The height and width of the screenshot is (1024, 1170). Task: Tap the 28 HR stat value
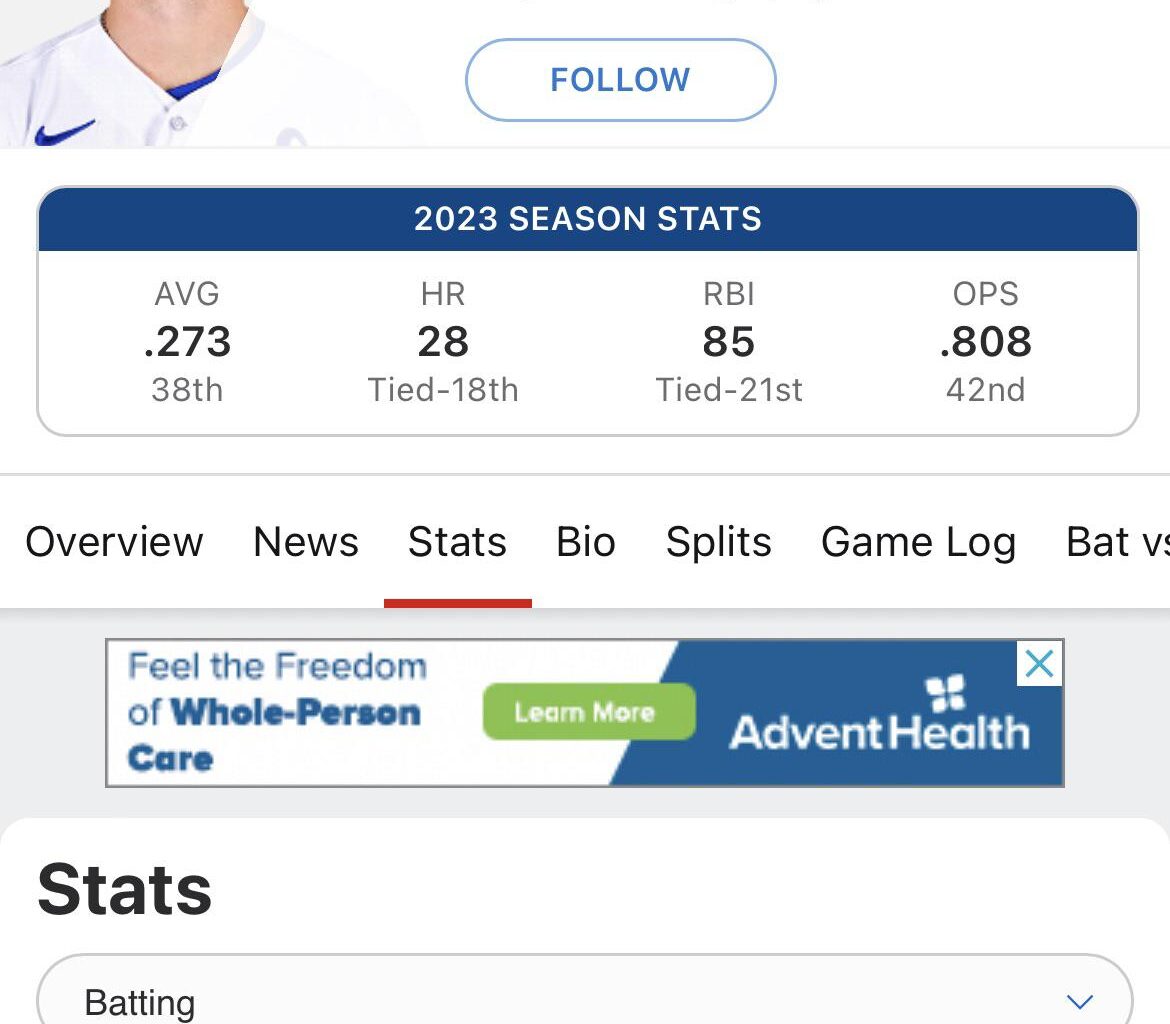click(x=443, y=342)
